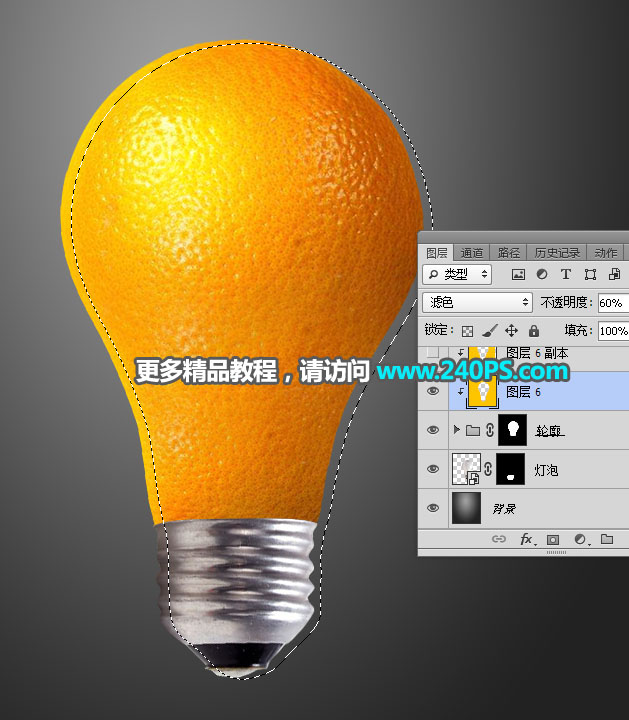Switch to the 通道 tab

coord(472,253)
